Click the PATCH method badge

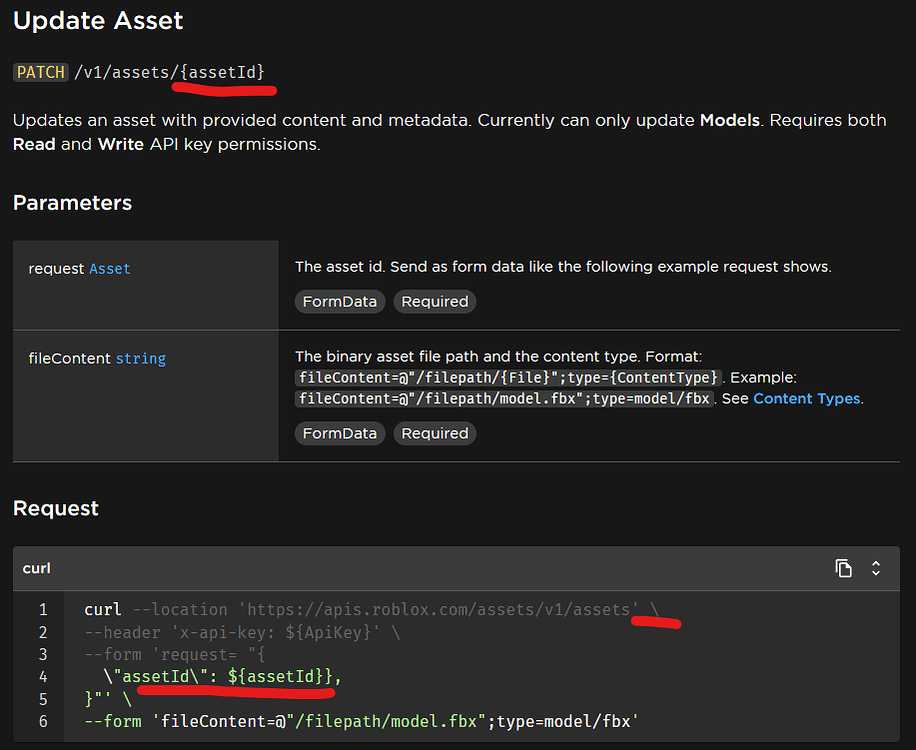[41, 72]
